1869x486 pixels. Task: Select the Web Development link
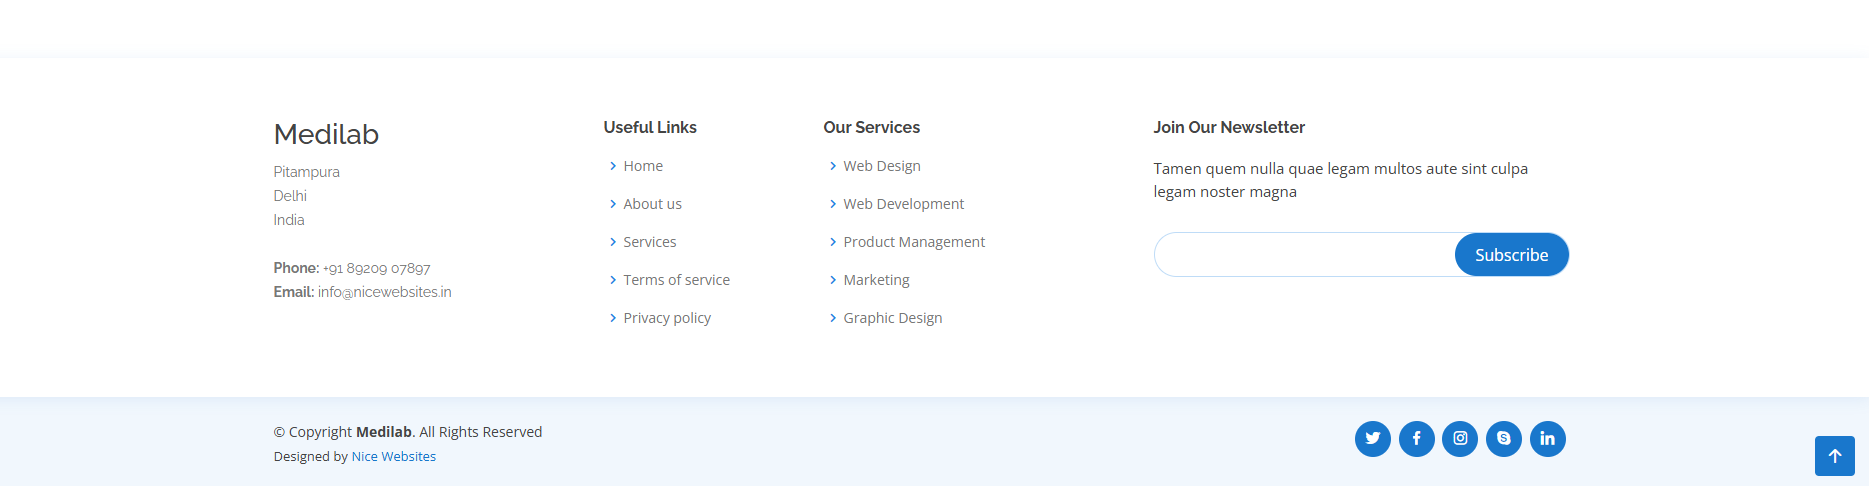coord(903,204)
